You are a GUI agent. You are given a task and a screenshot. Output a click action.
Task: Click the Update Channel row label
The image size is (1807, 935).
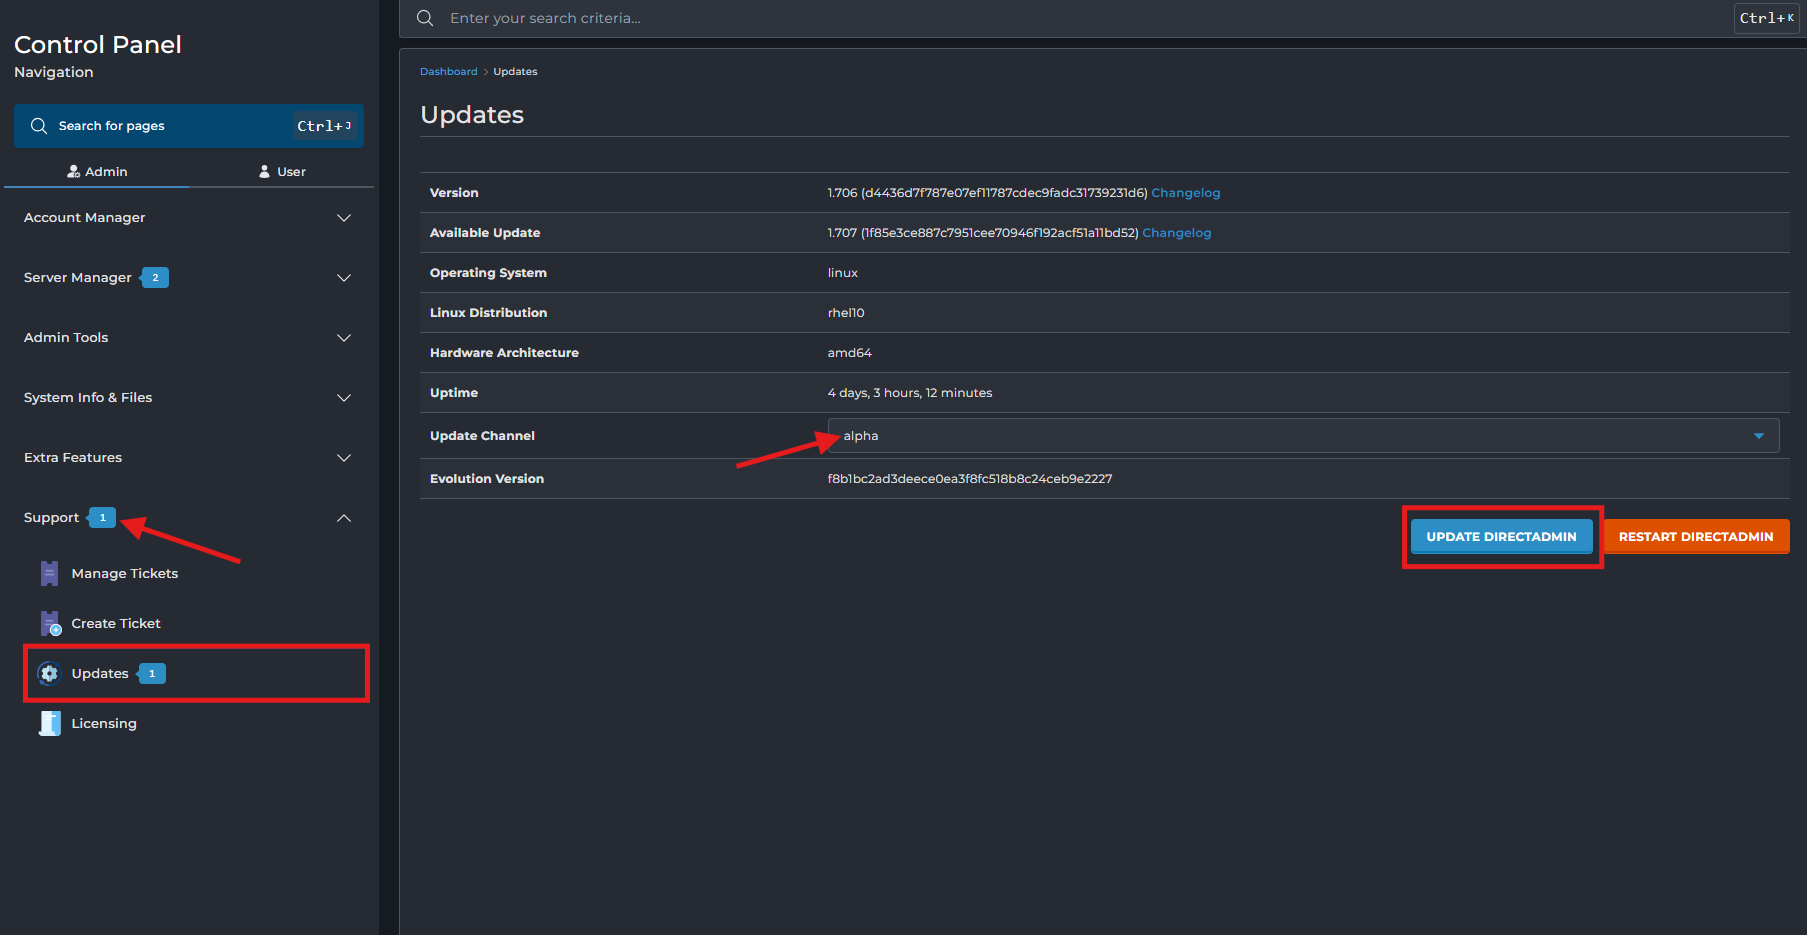click(x=482, y=436)
